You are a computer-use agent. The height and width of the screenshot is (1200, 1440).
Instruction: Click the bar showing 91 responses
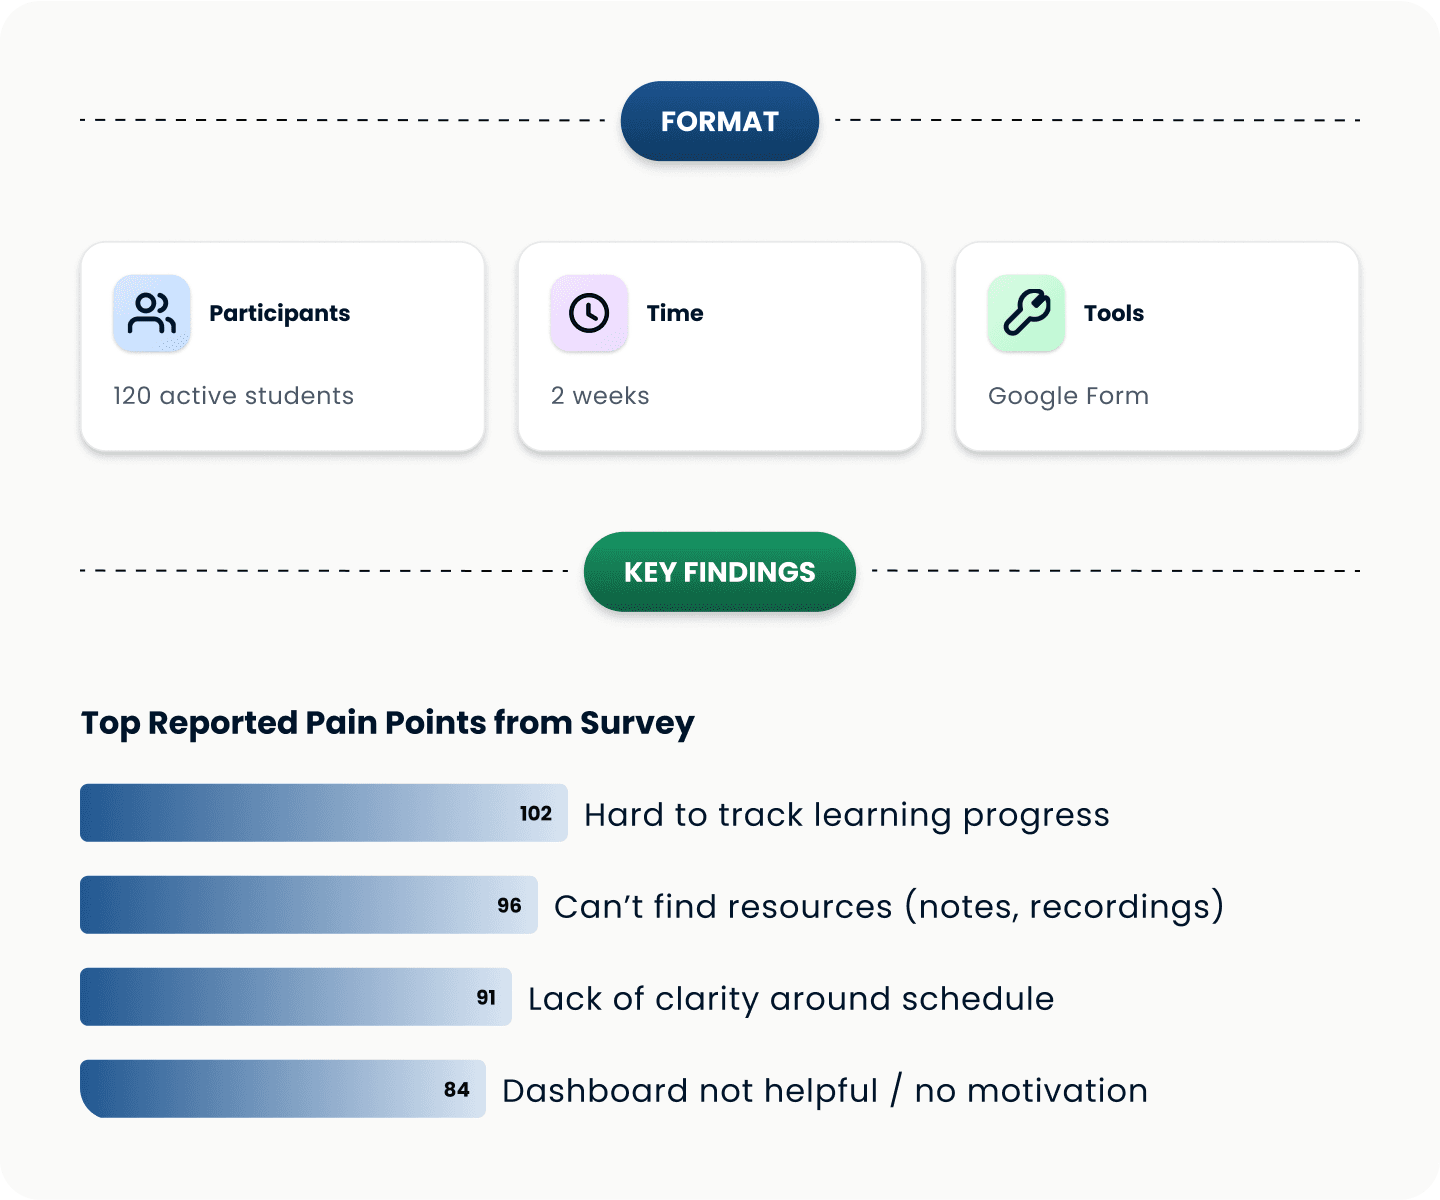click(295, 997)
